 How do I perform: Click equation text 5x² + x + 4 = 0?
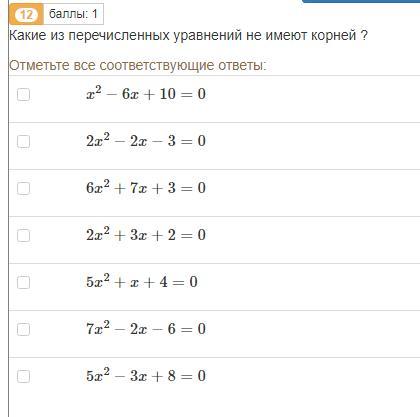click(142, 282)
